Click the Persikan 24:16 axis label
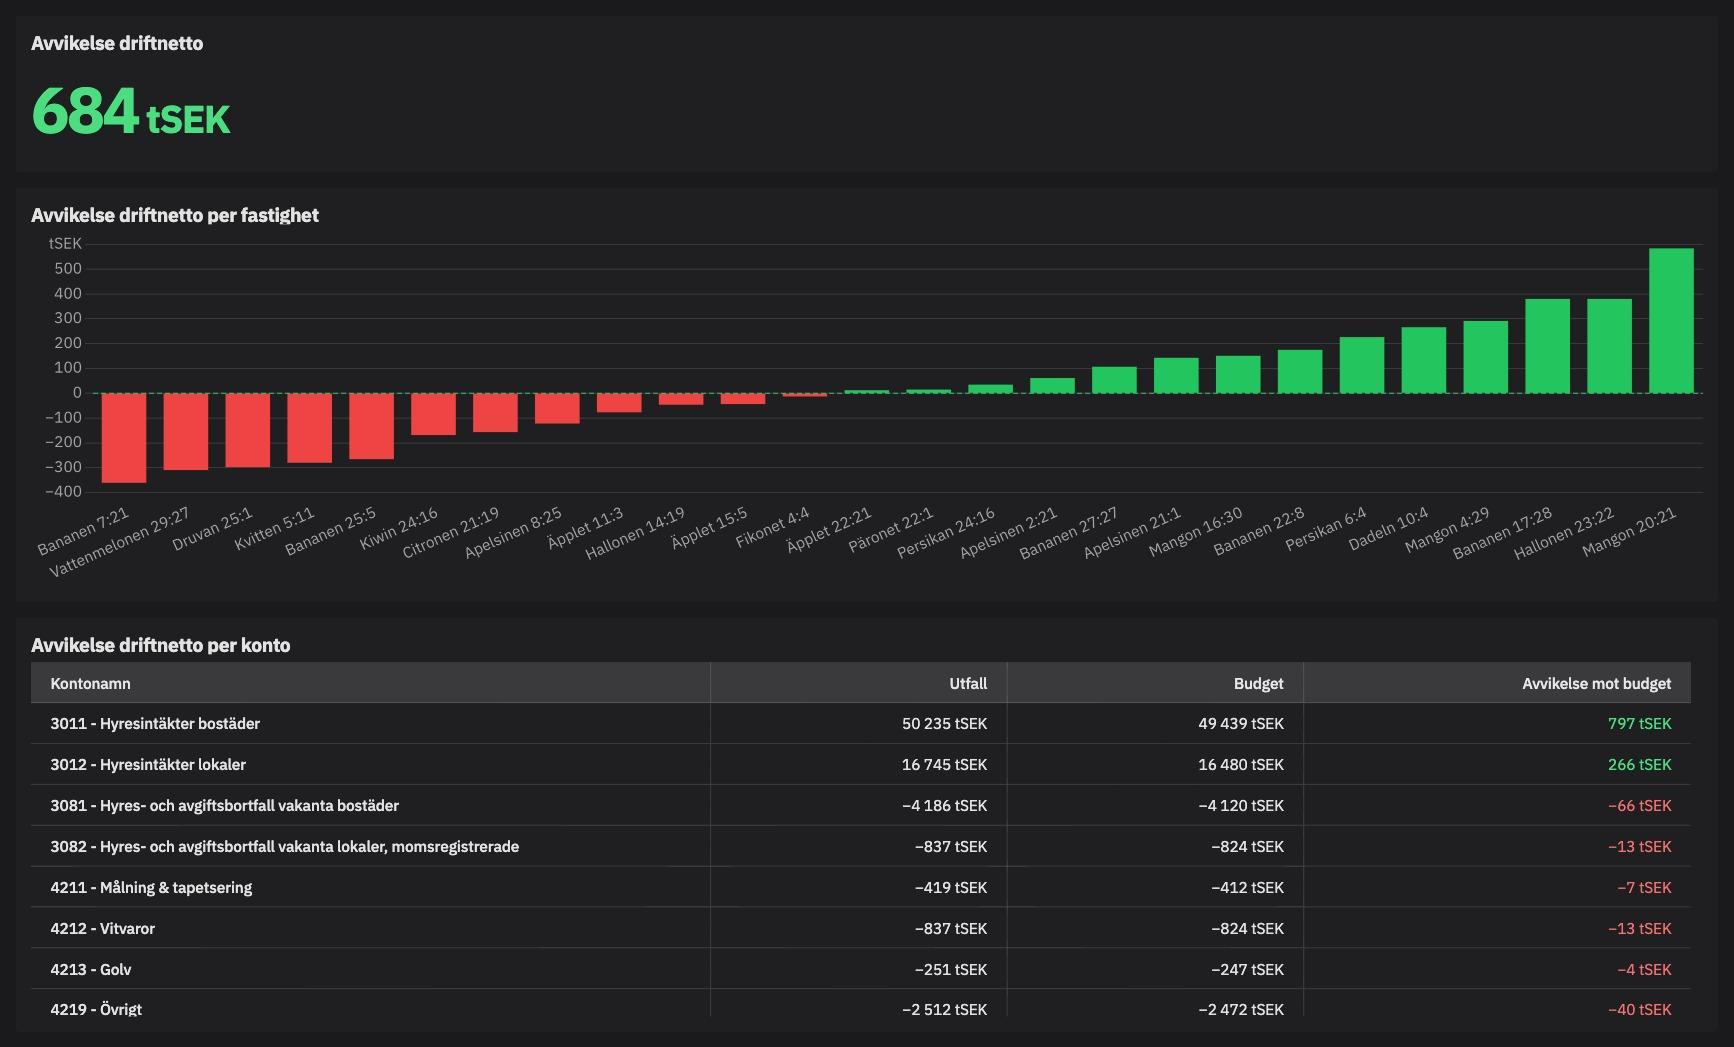This screenshot has height=1047, width=1734. [947, 533]
